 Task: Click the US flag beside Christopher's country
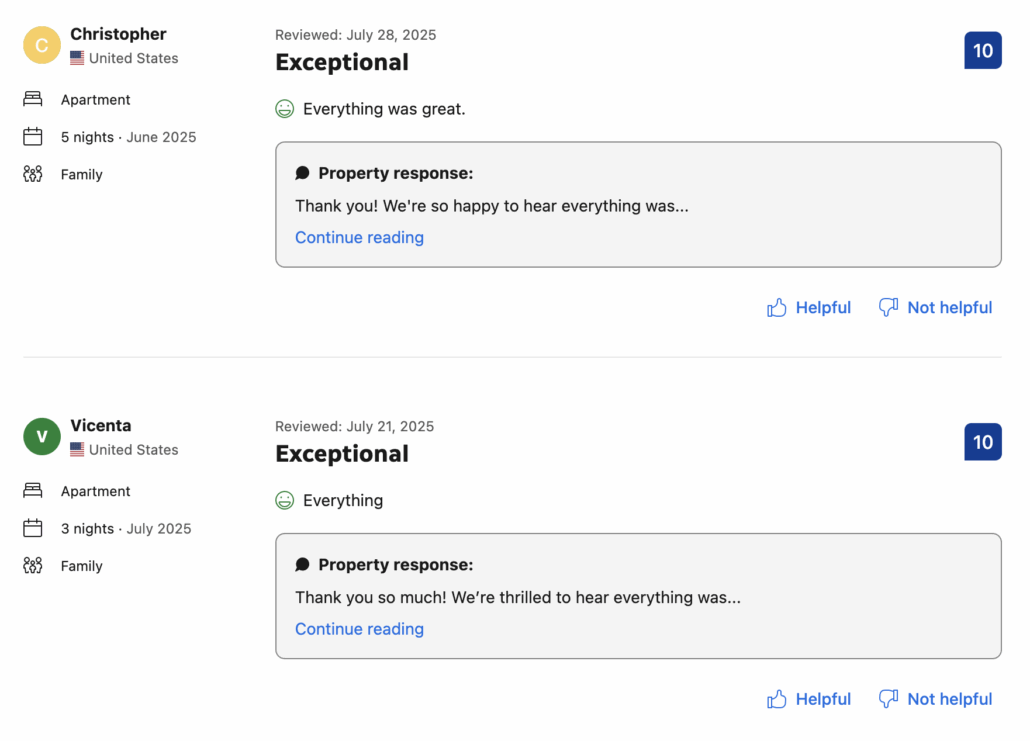click(x=77, y=58)
